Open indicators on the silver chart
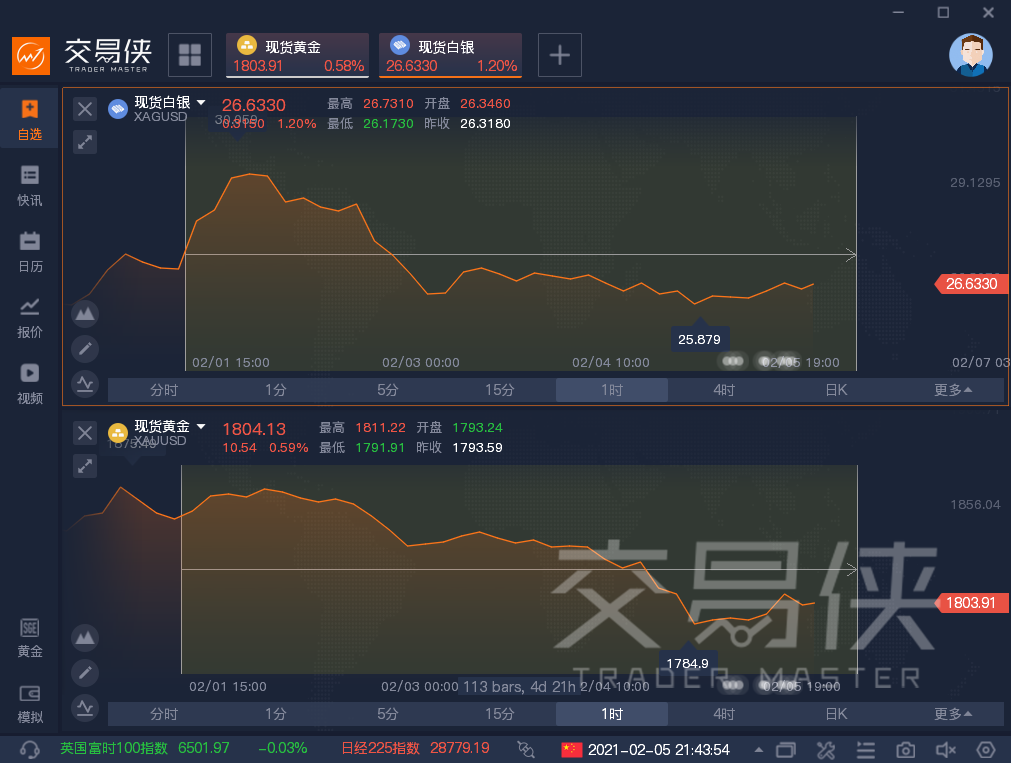Screen dimensions: 1011x763 pos(85,384)
